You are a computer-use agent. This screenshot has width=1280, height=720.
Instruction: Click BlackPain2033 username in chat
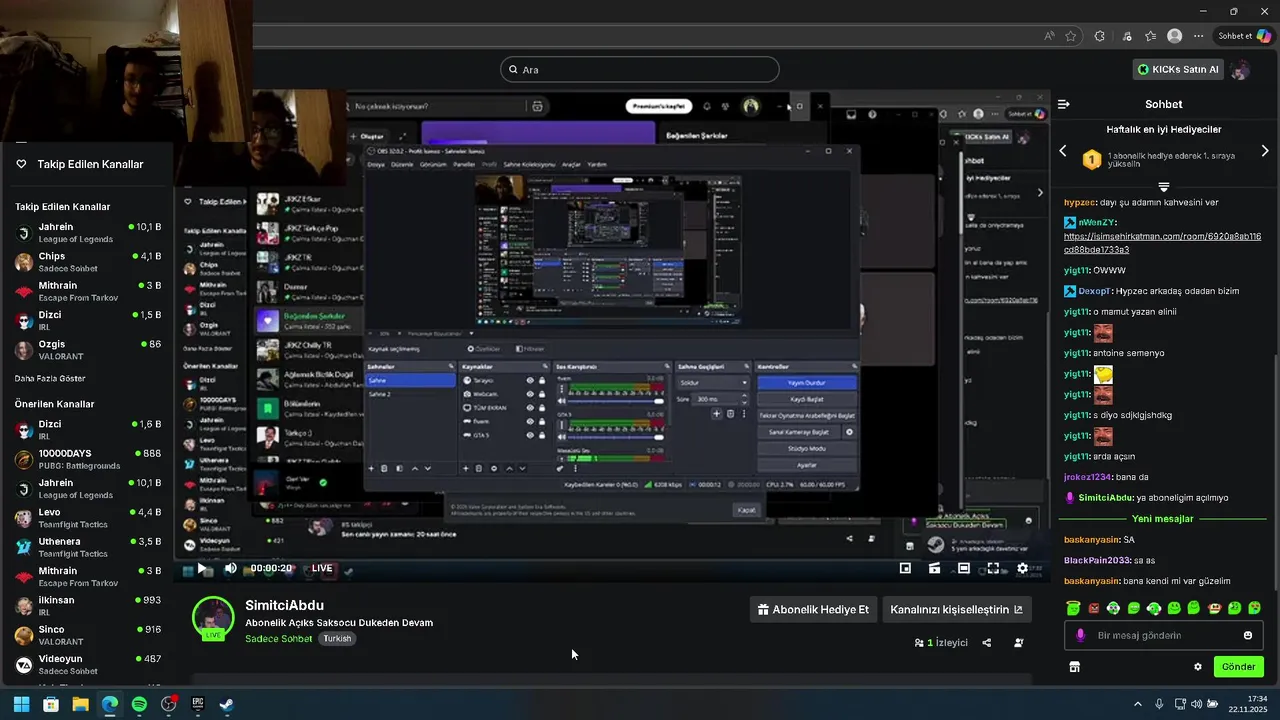pos(1097,560)
